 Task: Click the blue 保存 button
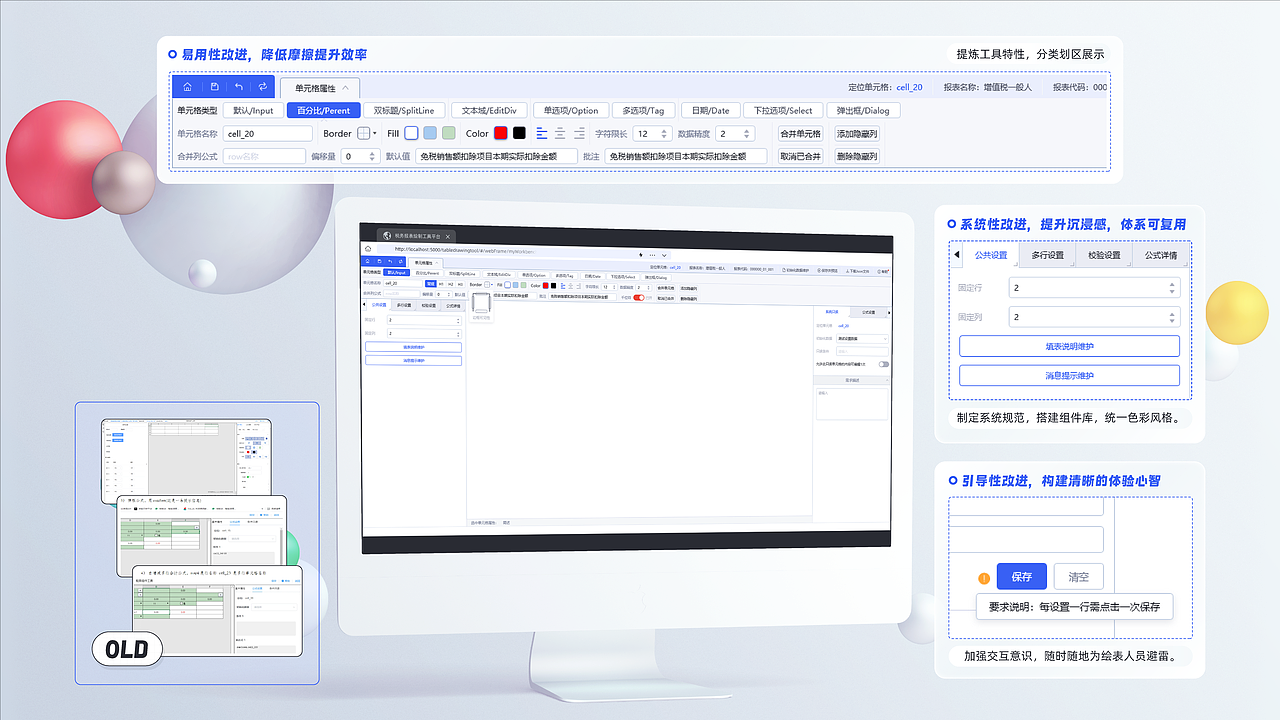1022,577
